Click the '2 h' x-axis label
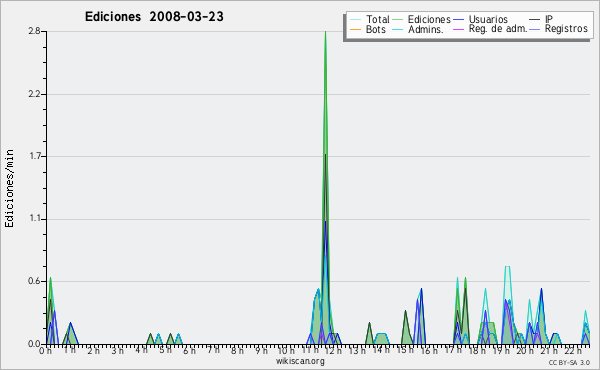The height and width of the screenshot is (370, 600). pos(93,351)
